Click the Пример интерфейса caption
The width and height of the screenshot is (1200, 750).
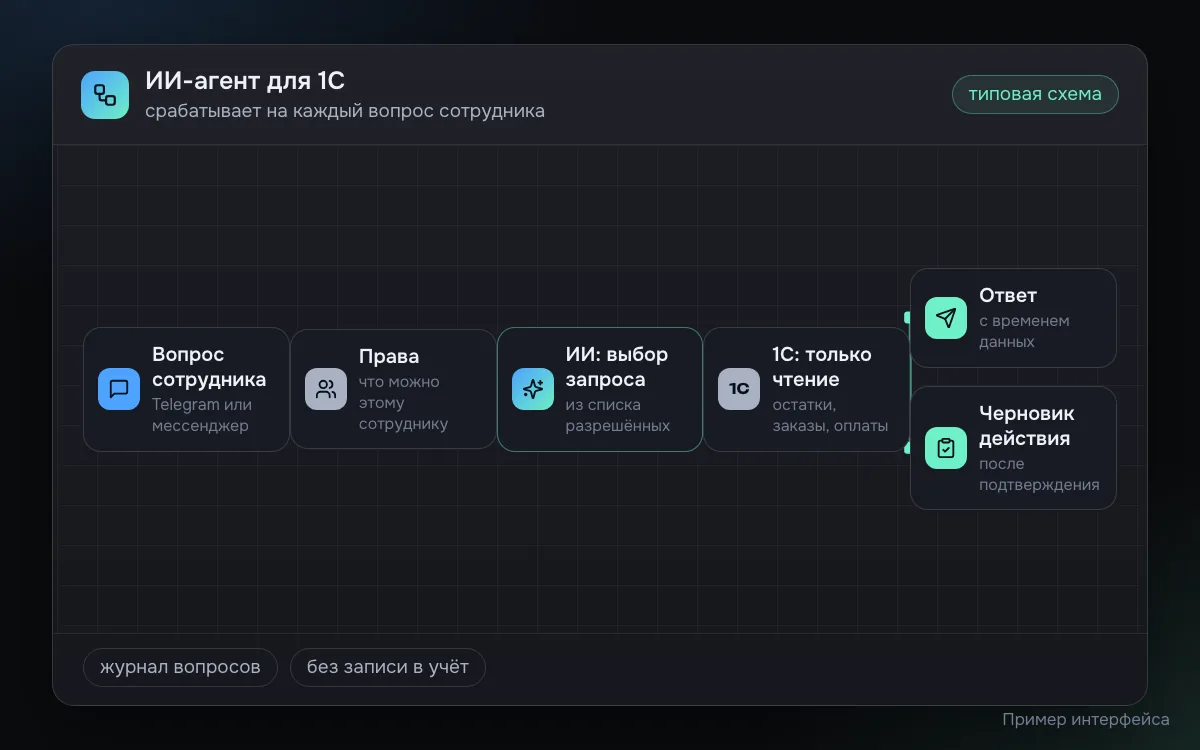click(1086, 719)
